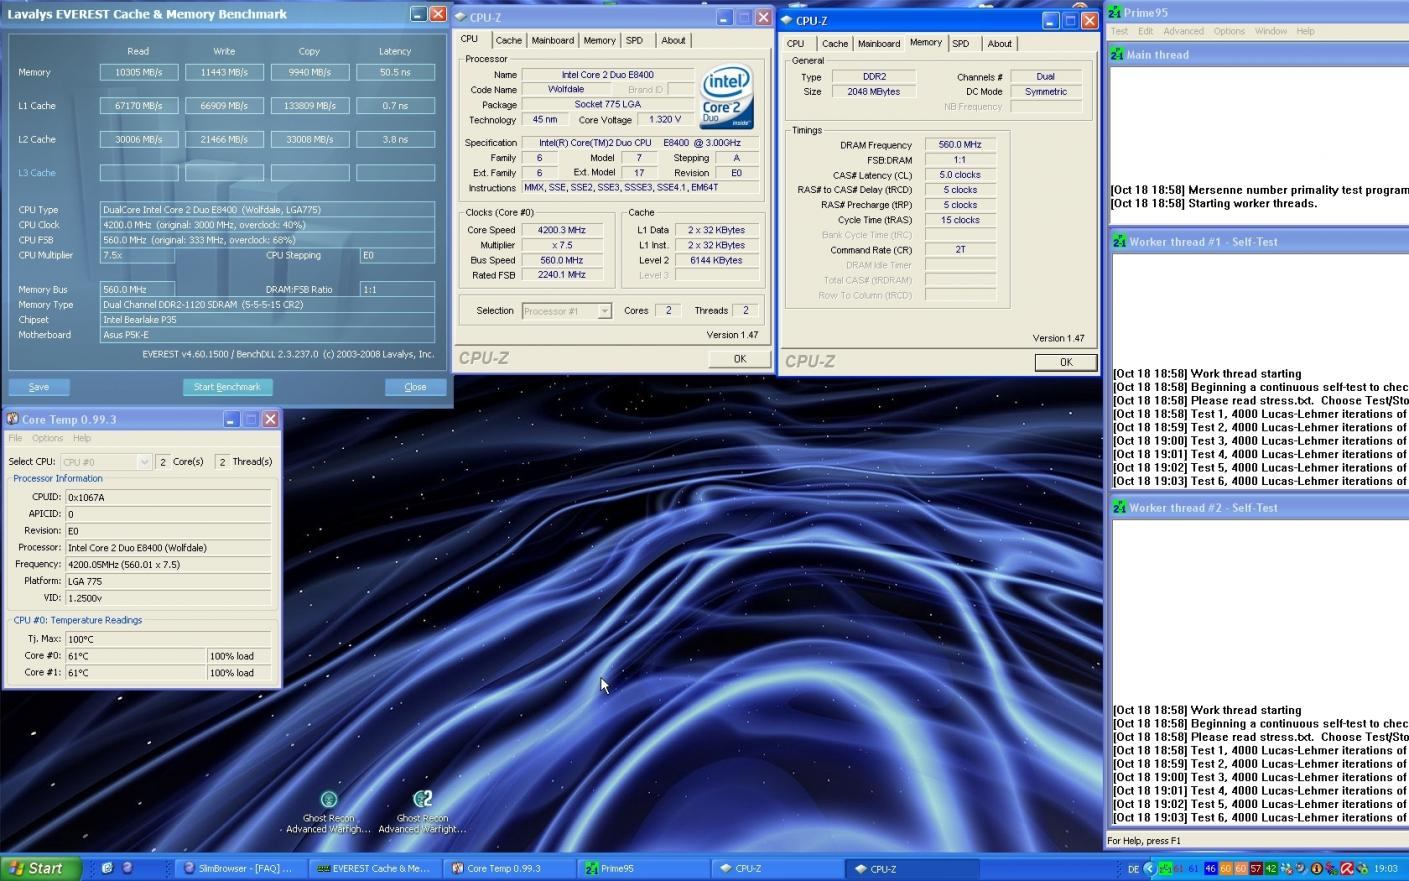Switch to Mainboard tab in CPU-Z processor window
The height and width of the screenshot is (881, 1409).
(552, 40)
